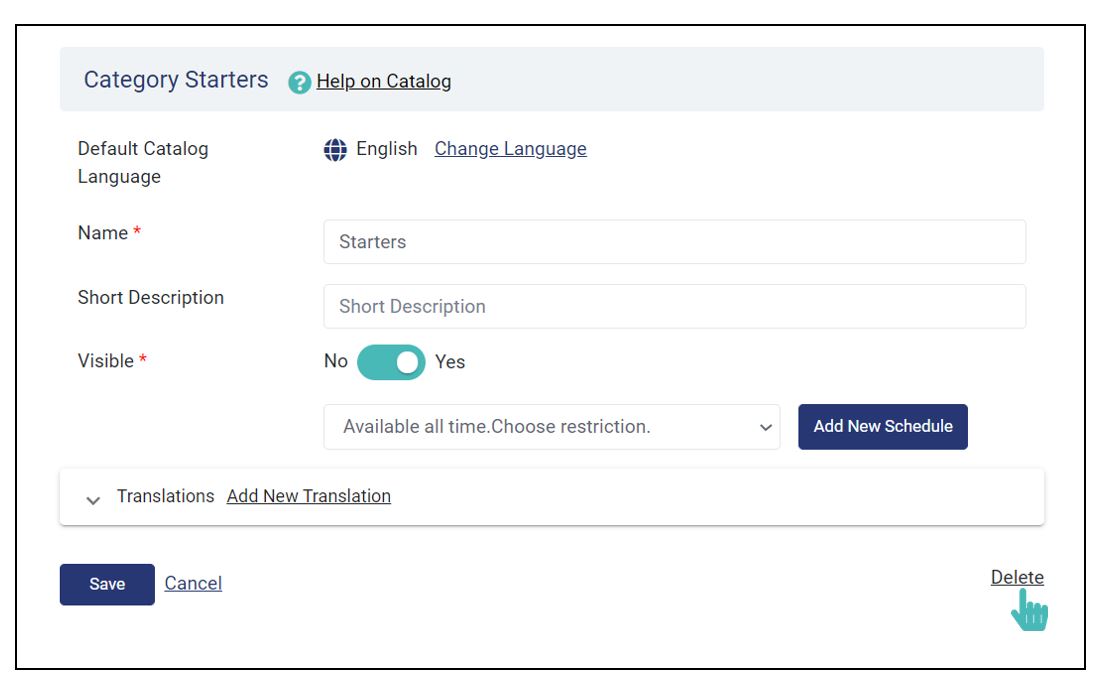Viewport: 1107px width, 696px height.
Task: Open the Help on Catalog link
Action: [x=383, y=81]
